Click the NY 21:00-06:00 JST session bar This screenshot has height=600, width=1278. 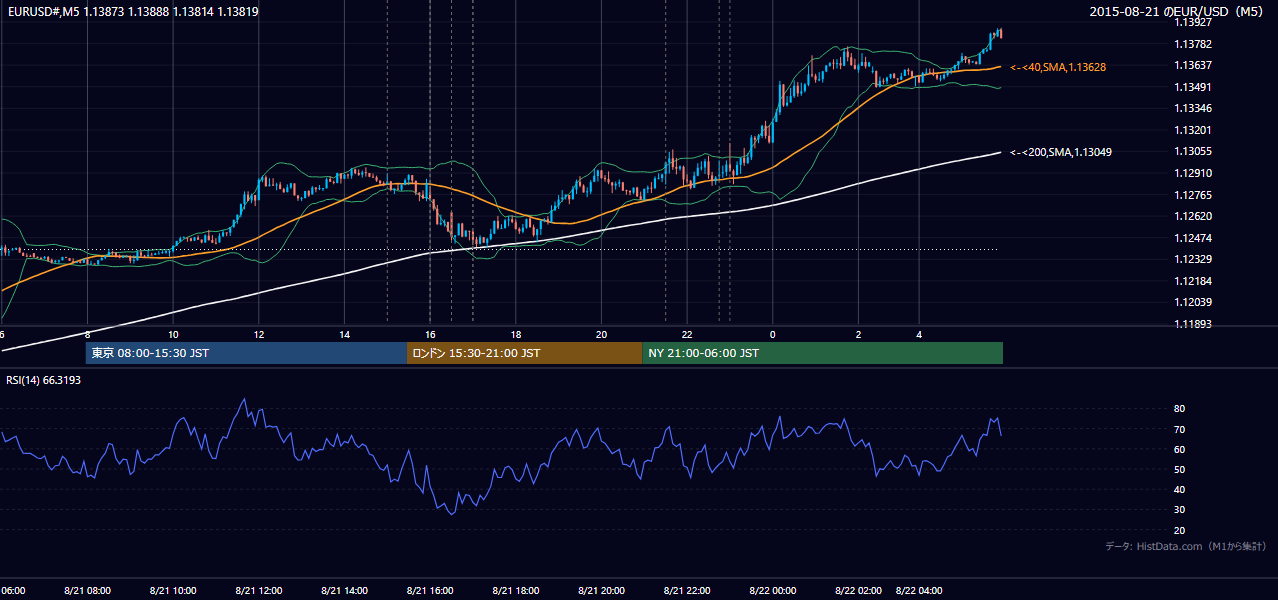822,353
